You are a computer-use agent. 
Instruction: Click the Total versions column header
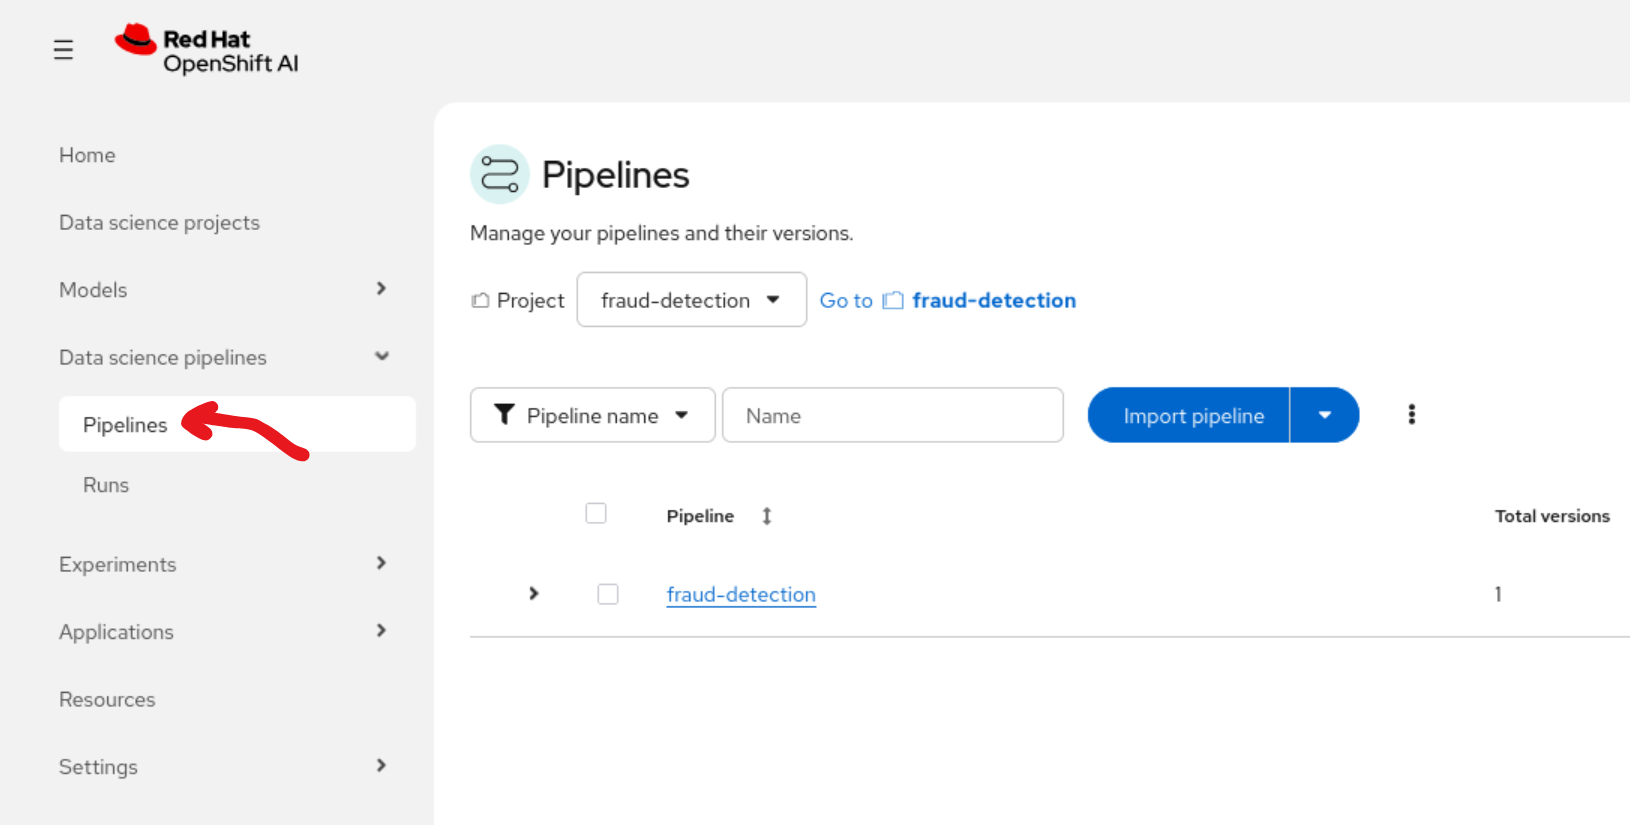tap(1552, 516)
